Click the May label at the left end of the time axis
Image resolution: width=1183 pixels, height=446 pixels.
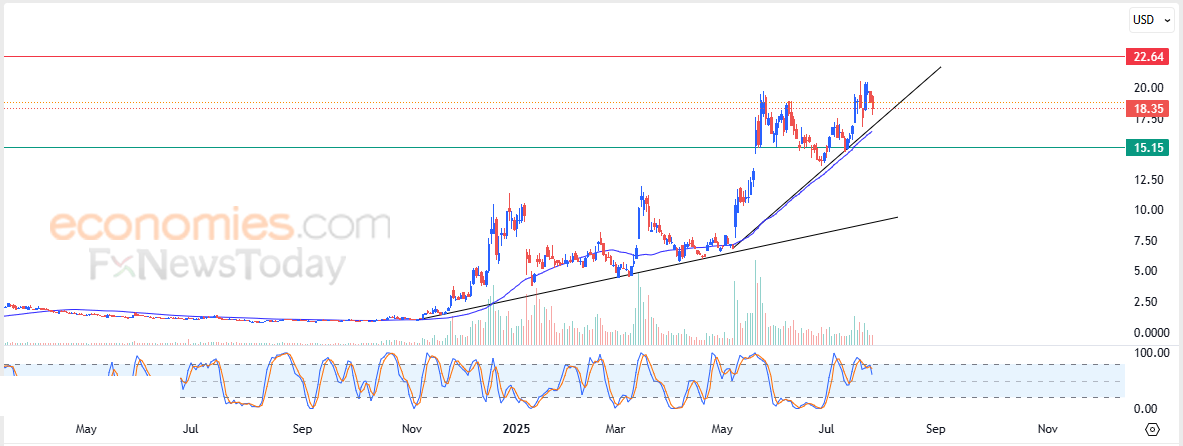[x=86, y=429]
